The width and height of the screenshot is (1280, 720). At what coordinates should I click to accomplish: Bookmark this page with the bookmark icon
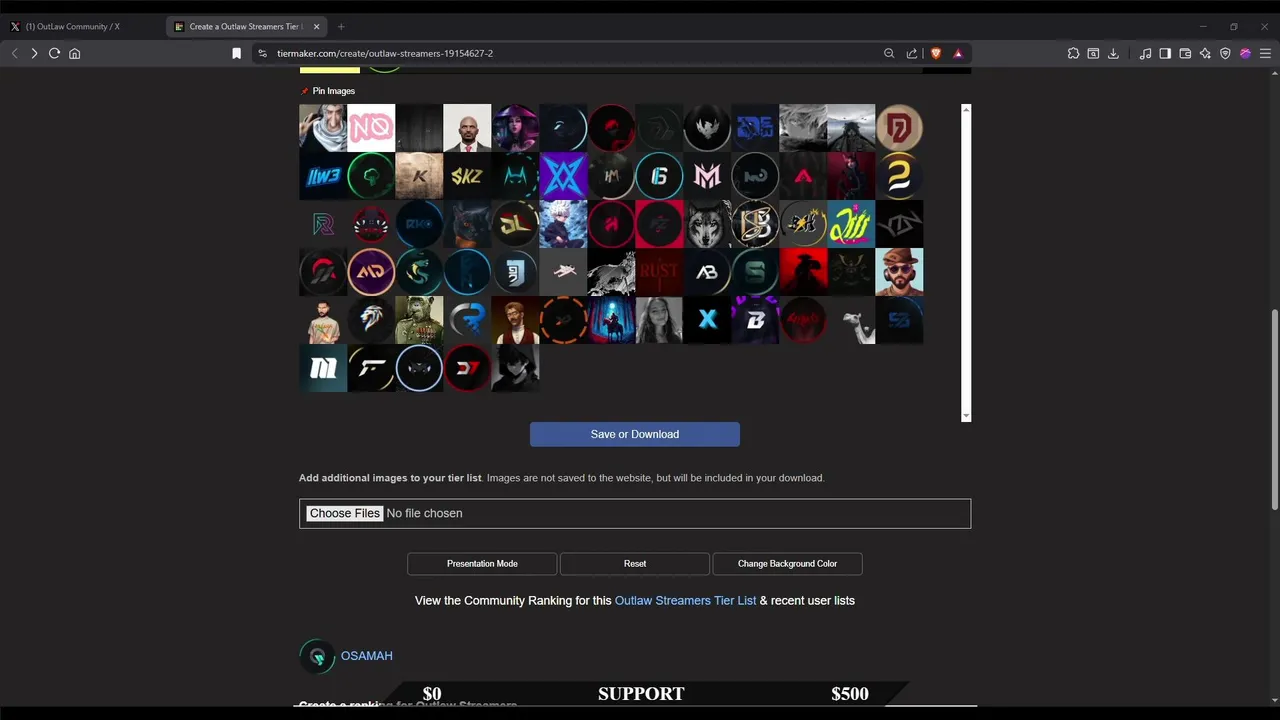[x=236, y=53]
